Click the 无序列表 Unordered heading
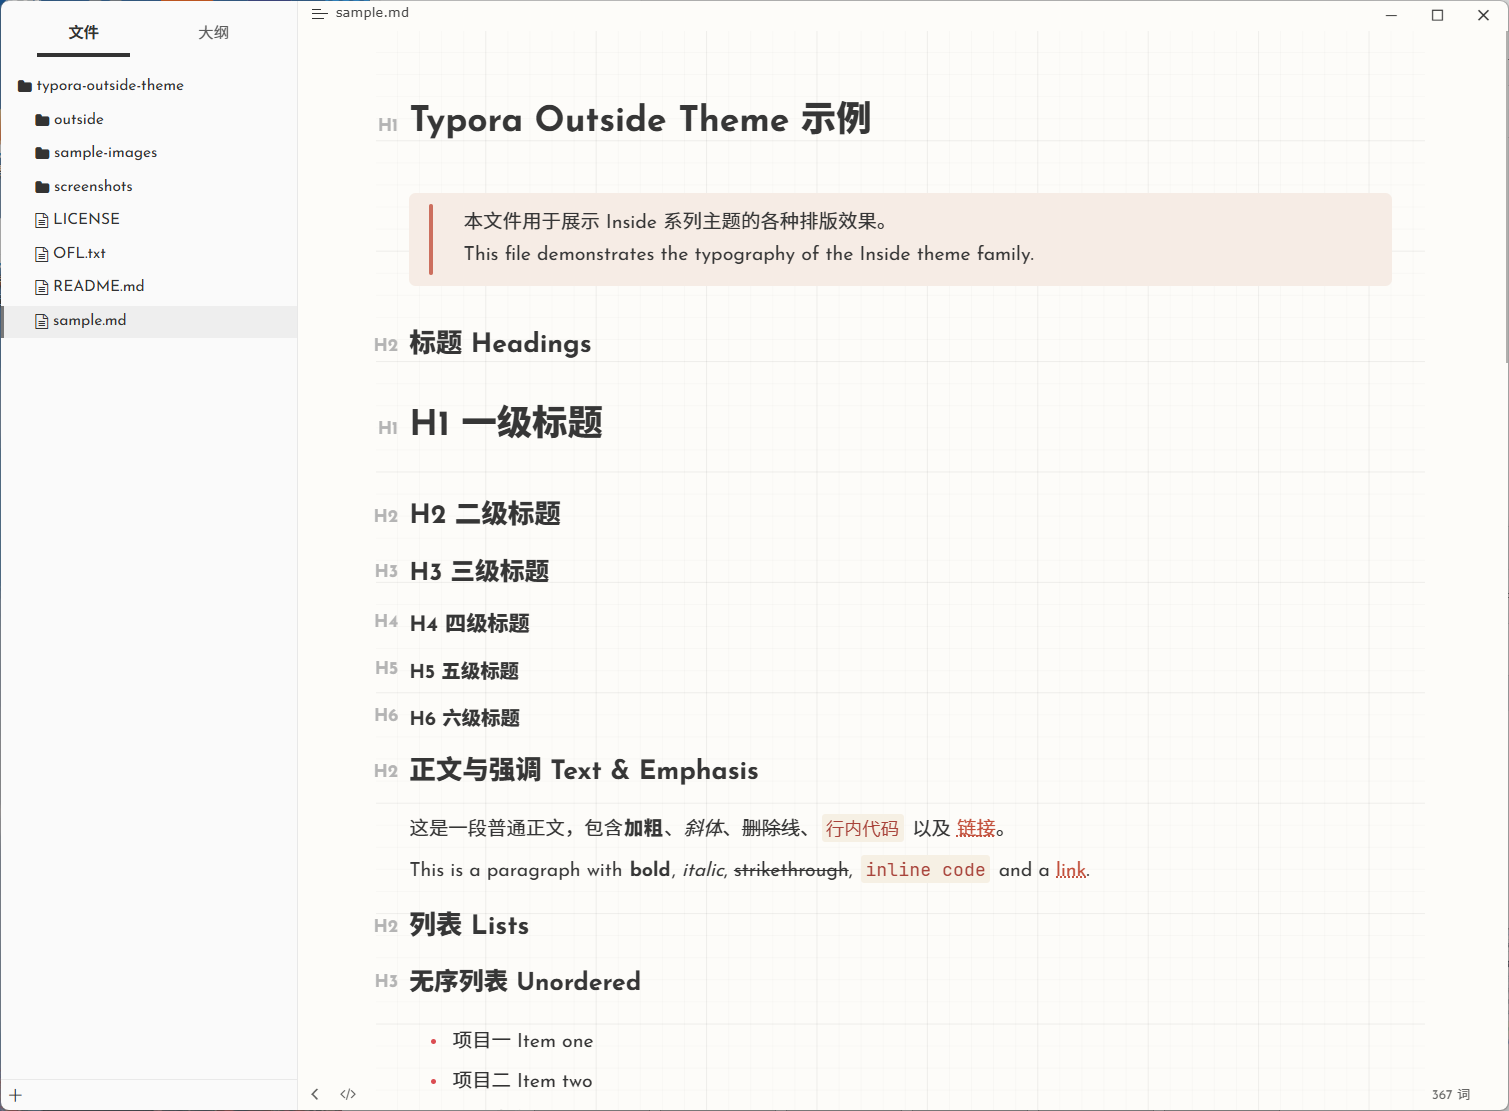1509x1111 pixels. [525, 981]
